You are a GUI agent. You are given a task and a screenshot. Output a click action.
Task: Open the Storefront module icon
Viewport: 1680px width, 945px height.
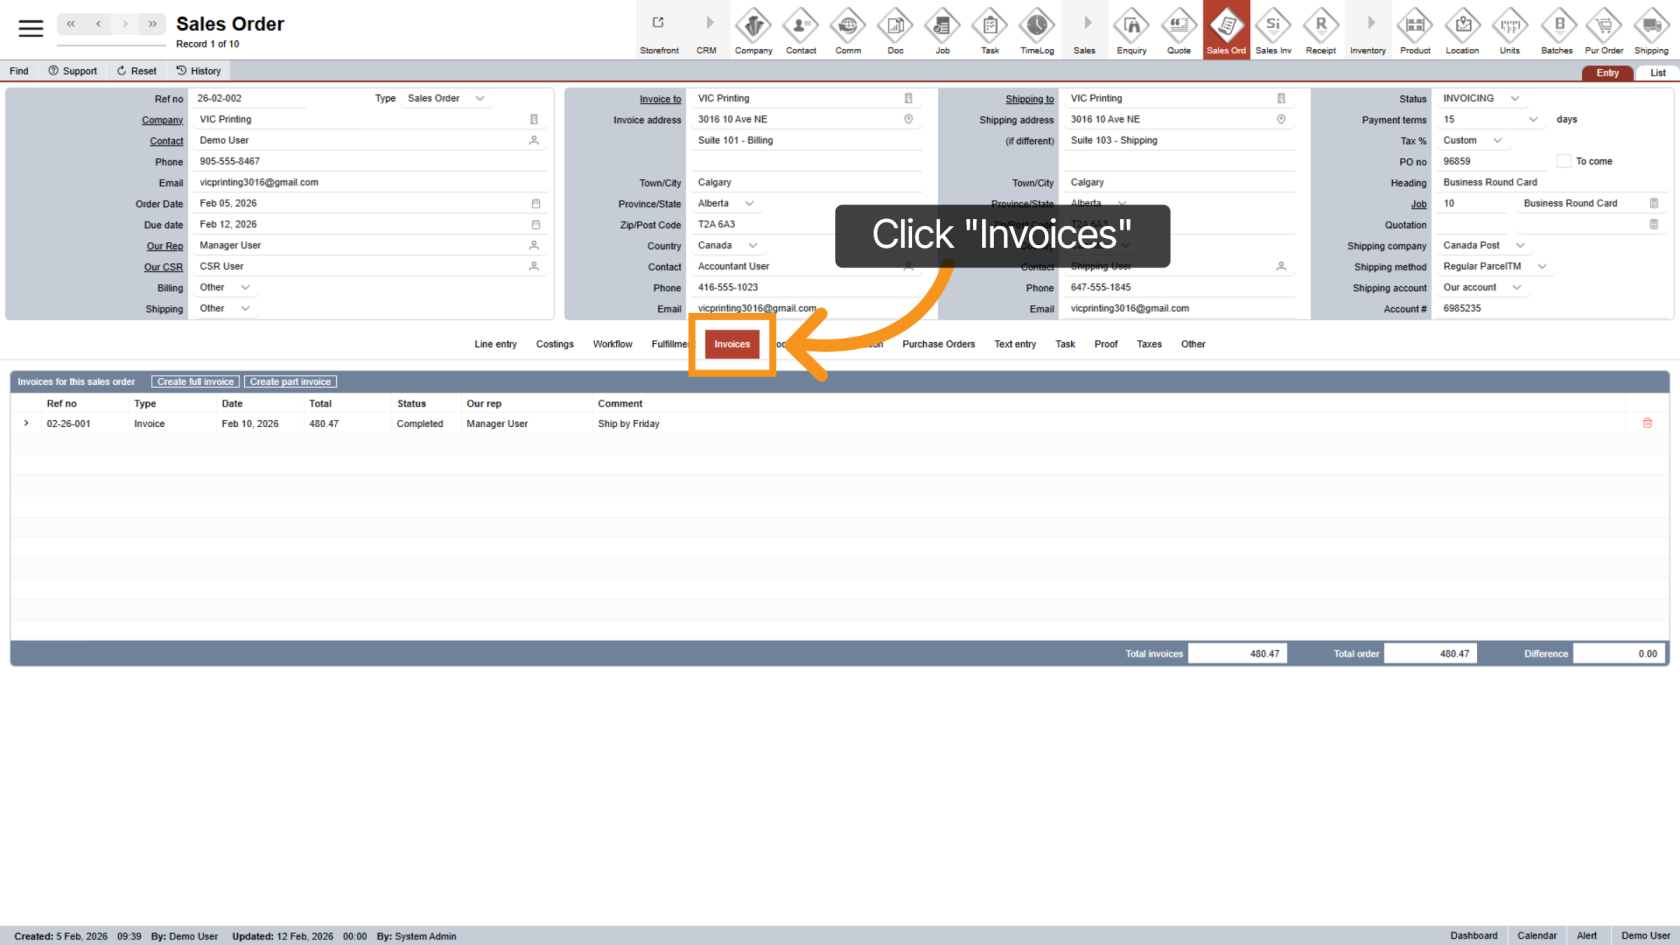coord(659,30)
